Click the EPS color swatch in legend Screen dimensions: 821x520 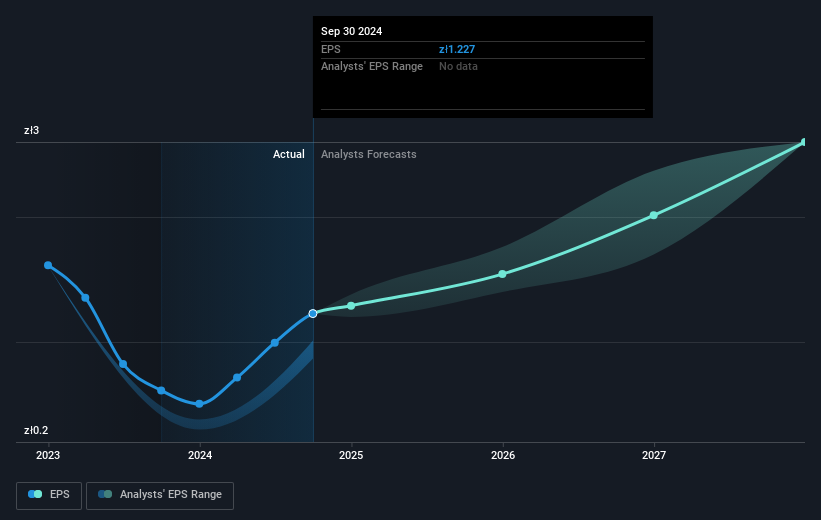[35, 494]
